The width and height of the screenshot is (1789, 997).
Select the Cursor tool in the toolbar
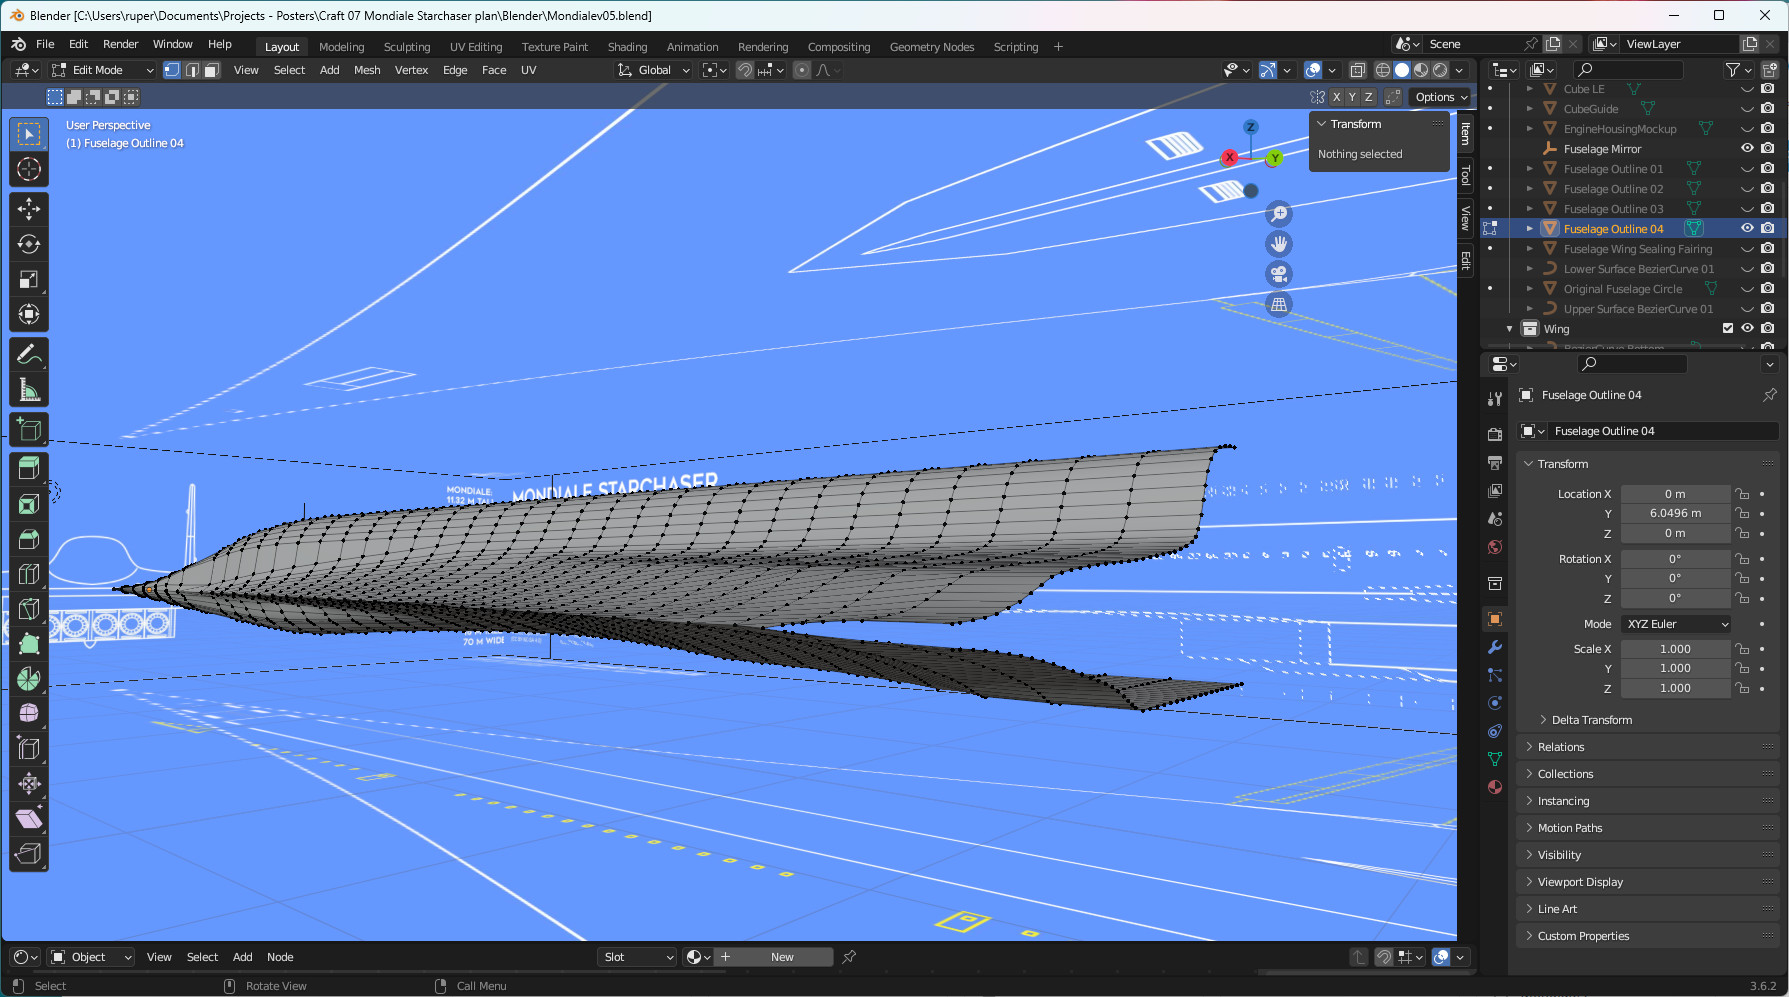coord(29,169)
